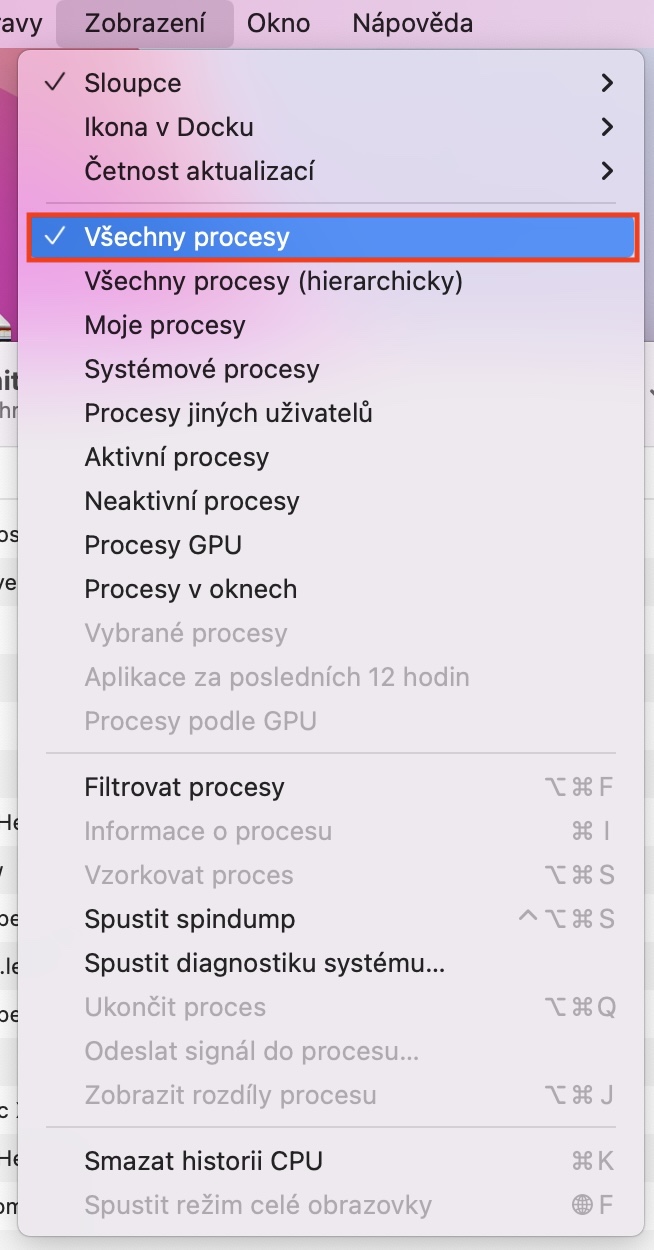Open the Okno menu
654x1250 pixels.
click(278, 22)
